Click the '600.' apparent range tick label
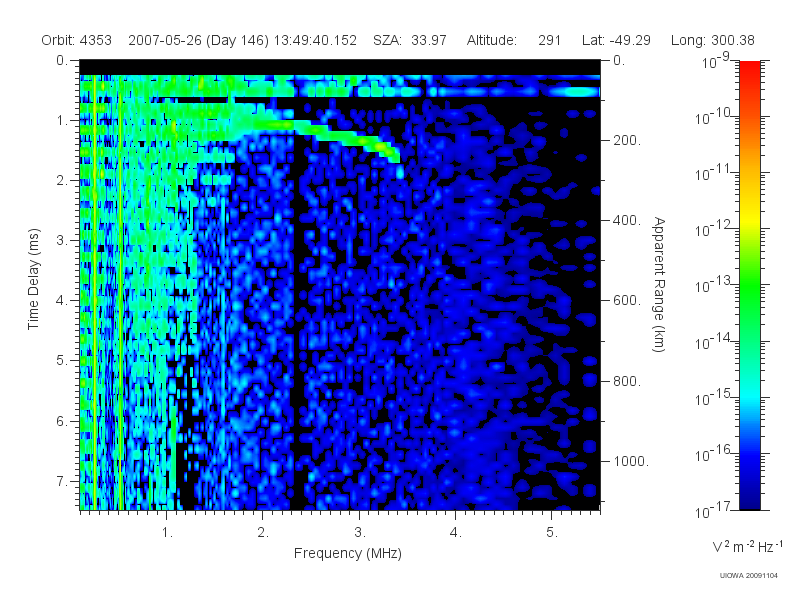800x600 pixels. pos(627,301)
